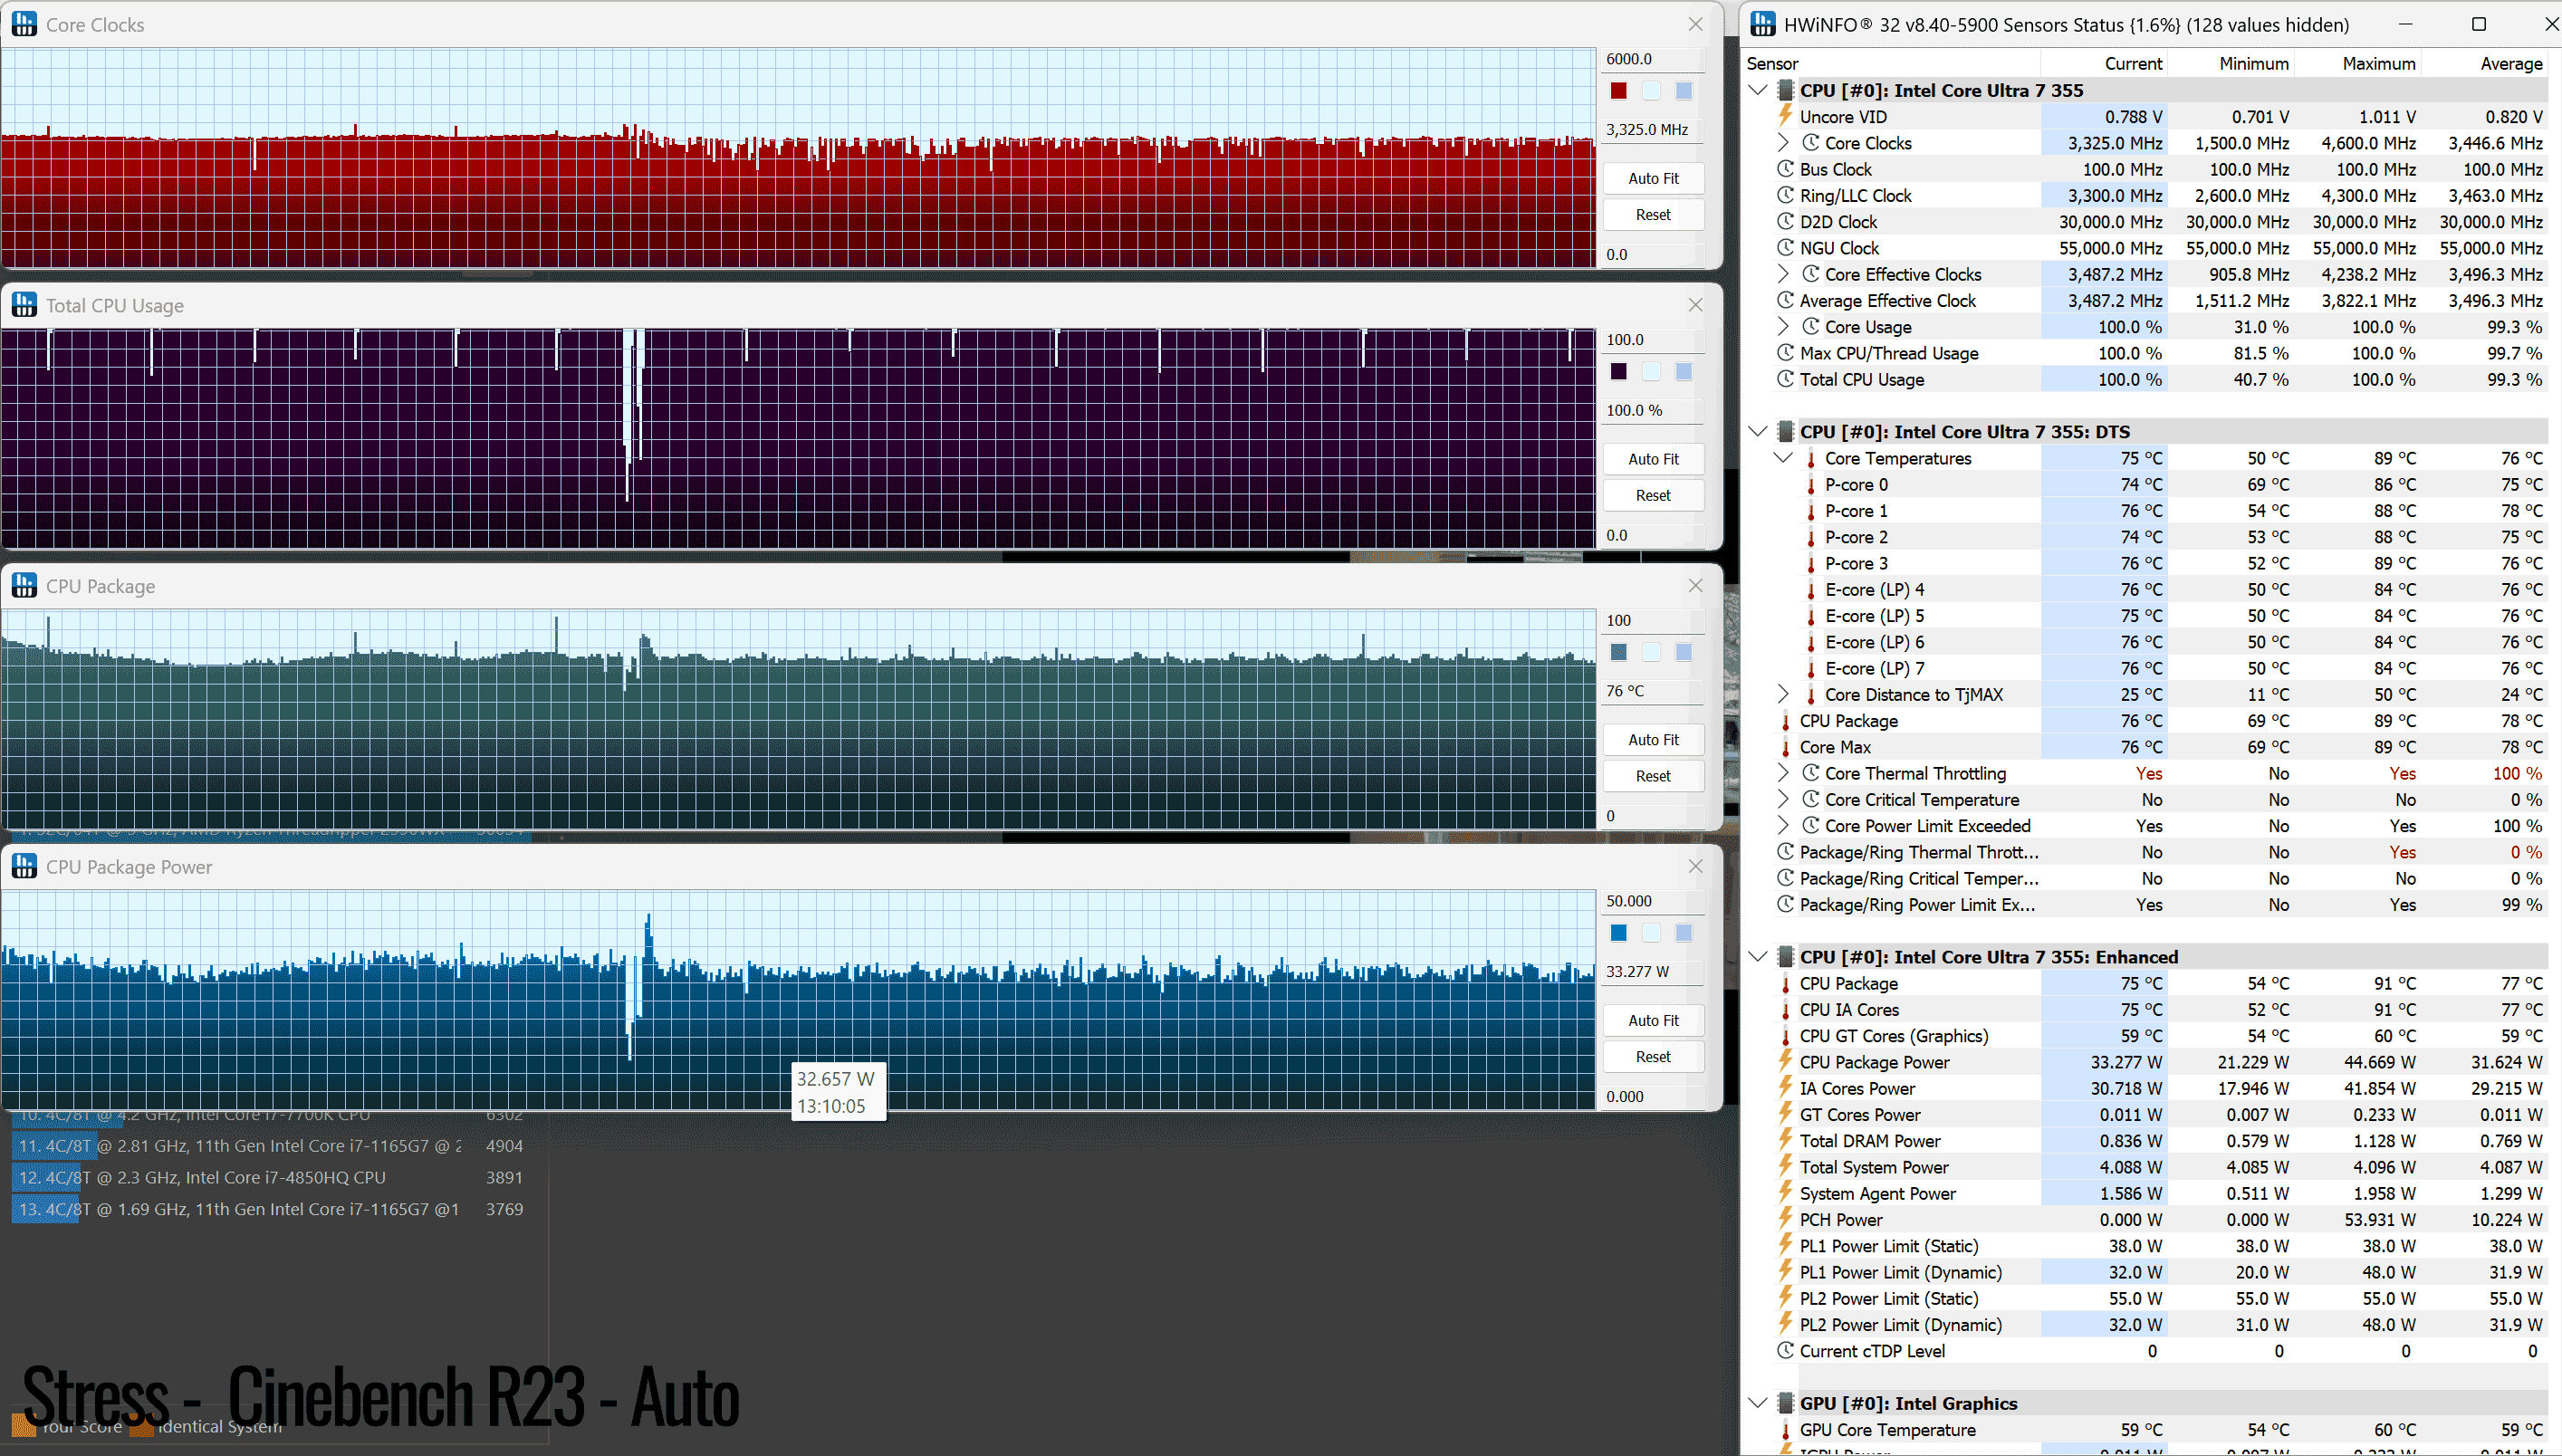This screenshot has width=2562, height=1456.
Task: Collapse the Intel Core Ultra 7 355: Enhanced group
Action: pyautogui.click(x=1758, y=957)
